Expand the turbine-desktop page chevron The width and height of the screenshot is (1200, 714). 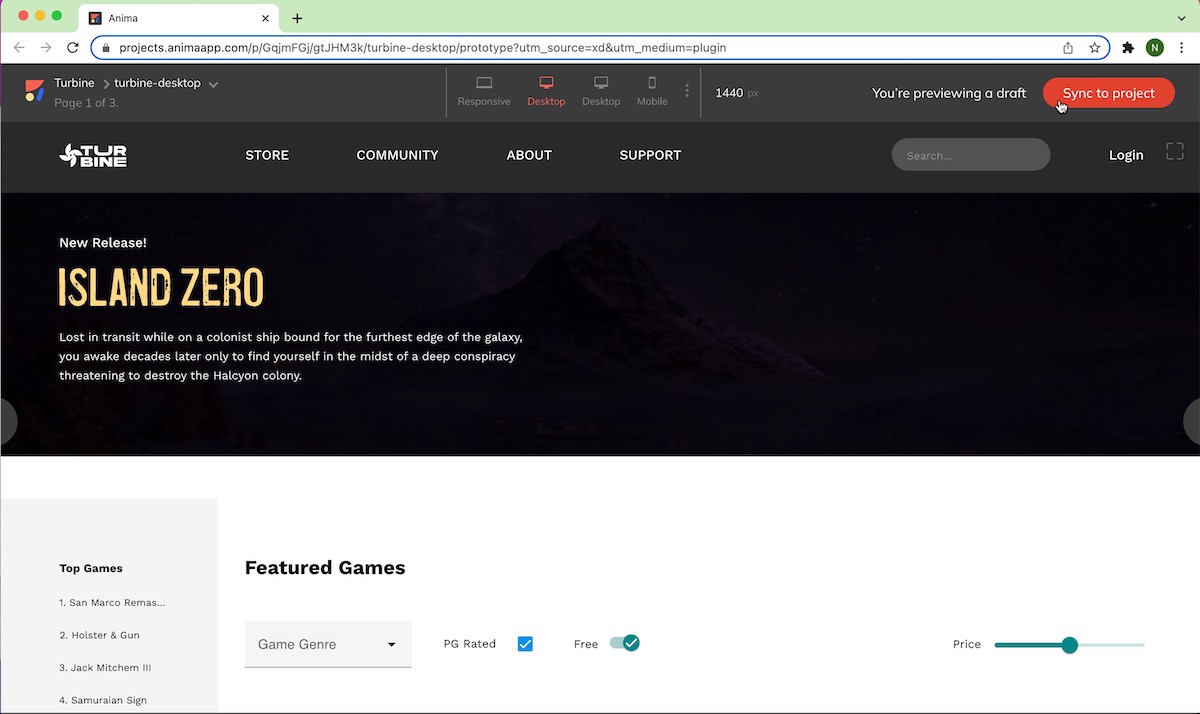[x=214, y=84]
